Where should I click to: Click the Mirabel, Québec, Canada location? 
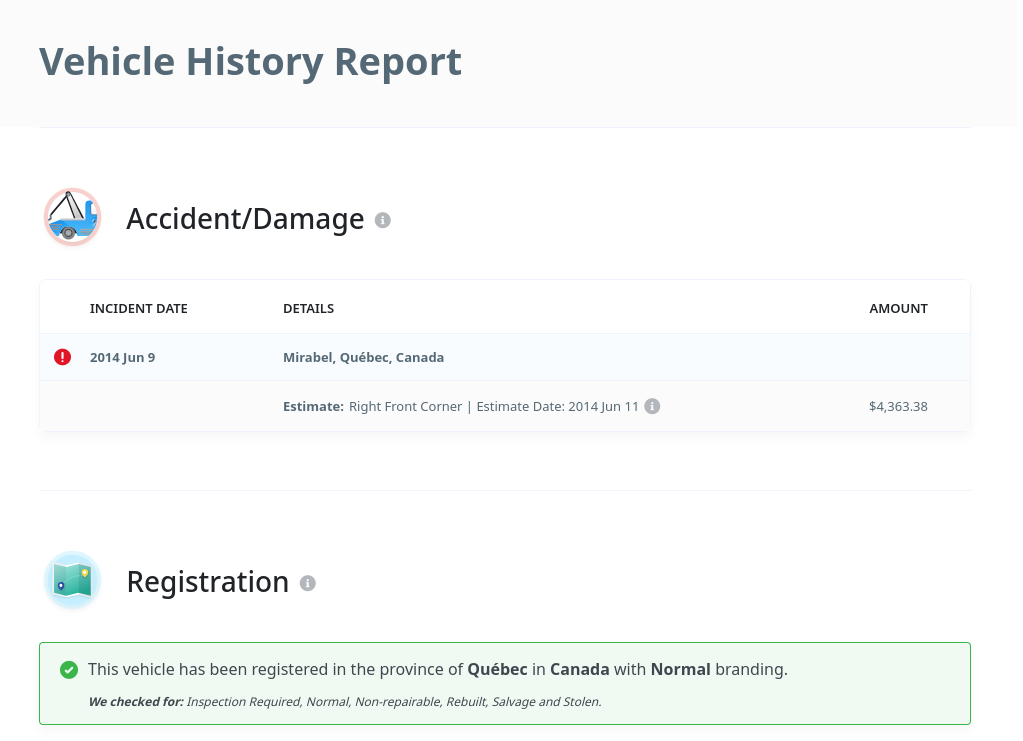point(363,357)
